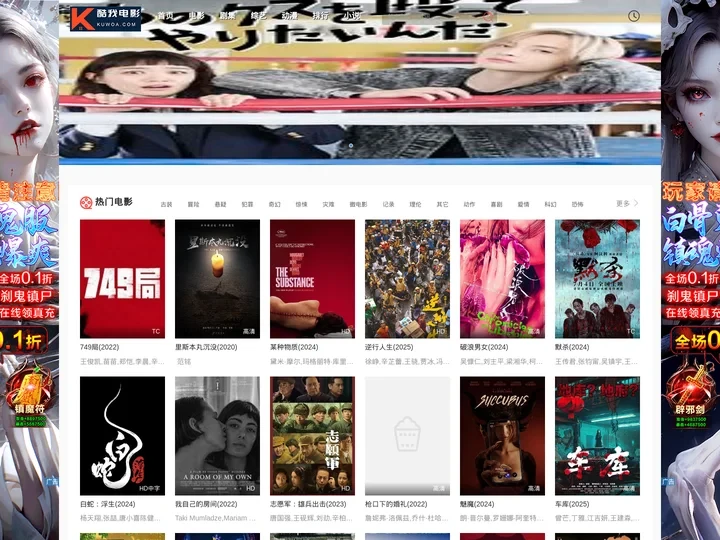Filter hot movies by 理伦

[415, 204]
